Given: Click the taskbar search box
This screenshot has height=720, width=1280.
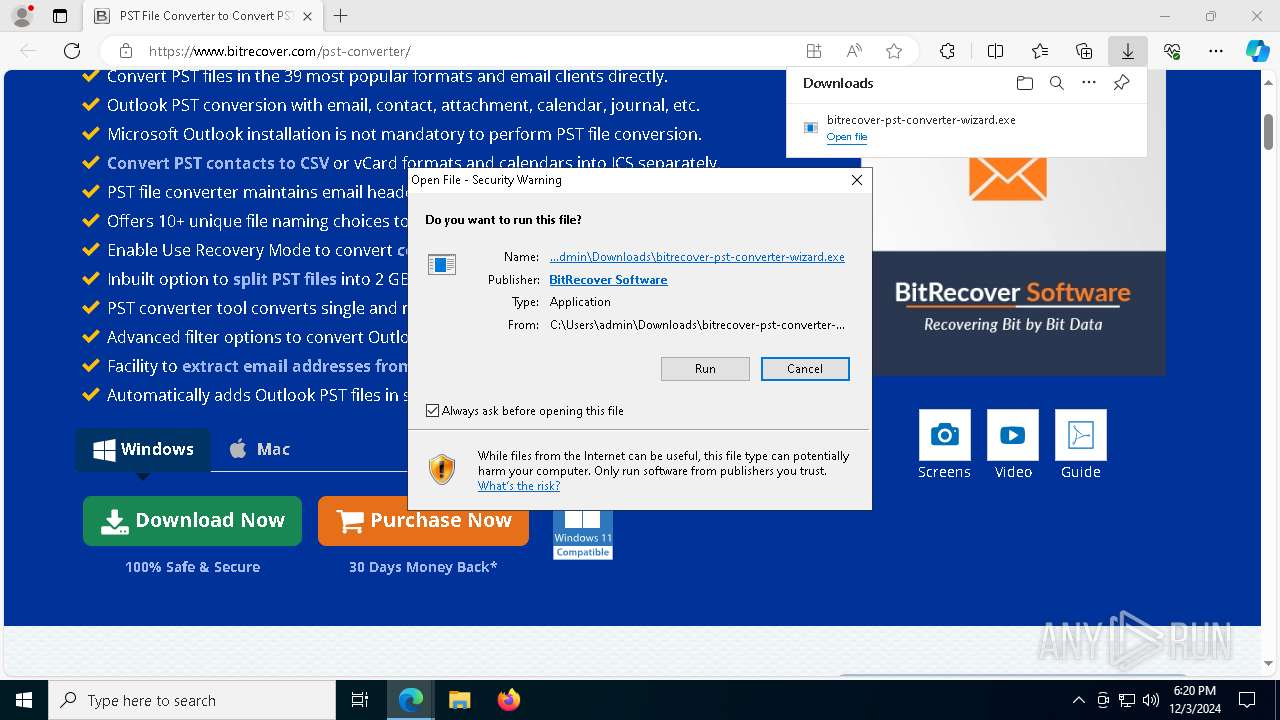Looking at the screenshot, I should (x=192, y=700).
